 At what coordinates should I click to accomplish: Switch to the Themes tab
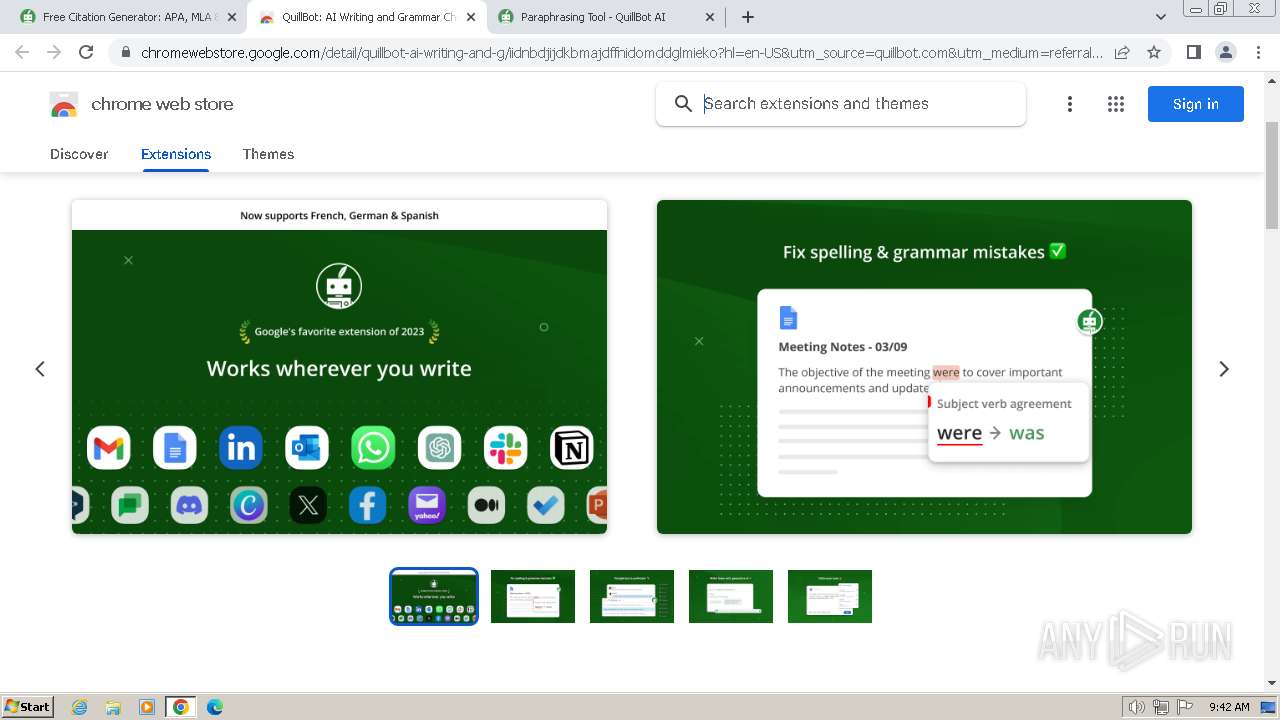click(268, 154)
